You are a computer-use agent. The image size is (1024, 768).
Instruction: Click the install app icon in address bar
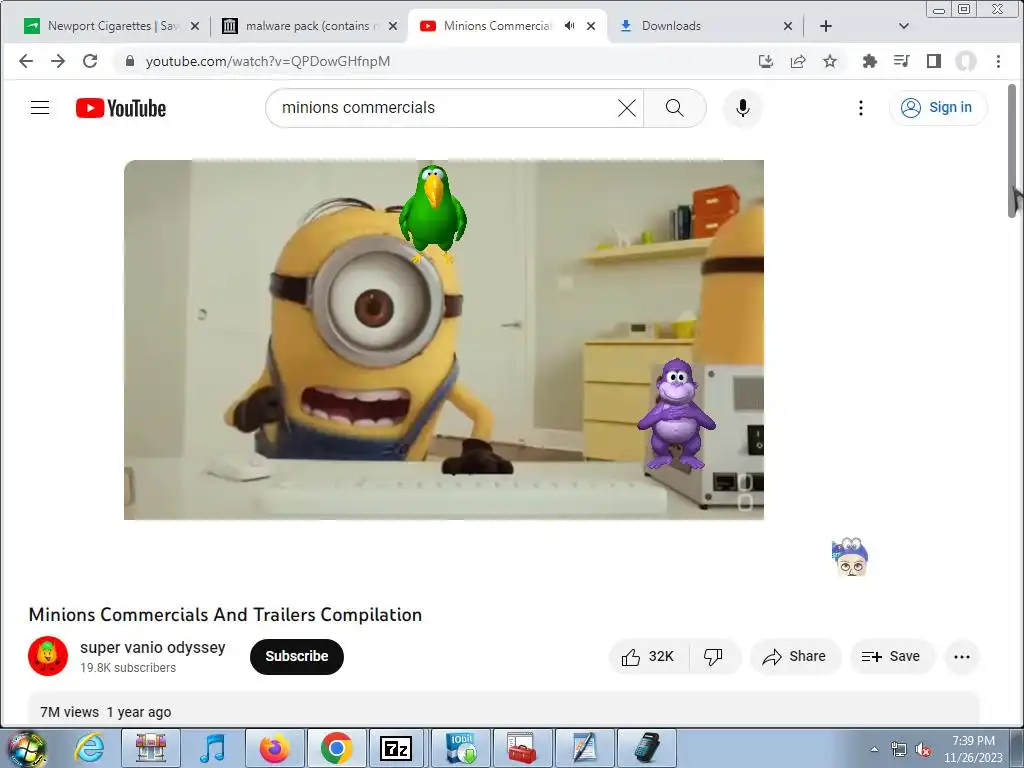(765, 61)
